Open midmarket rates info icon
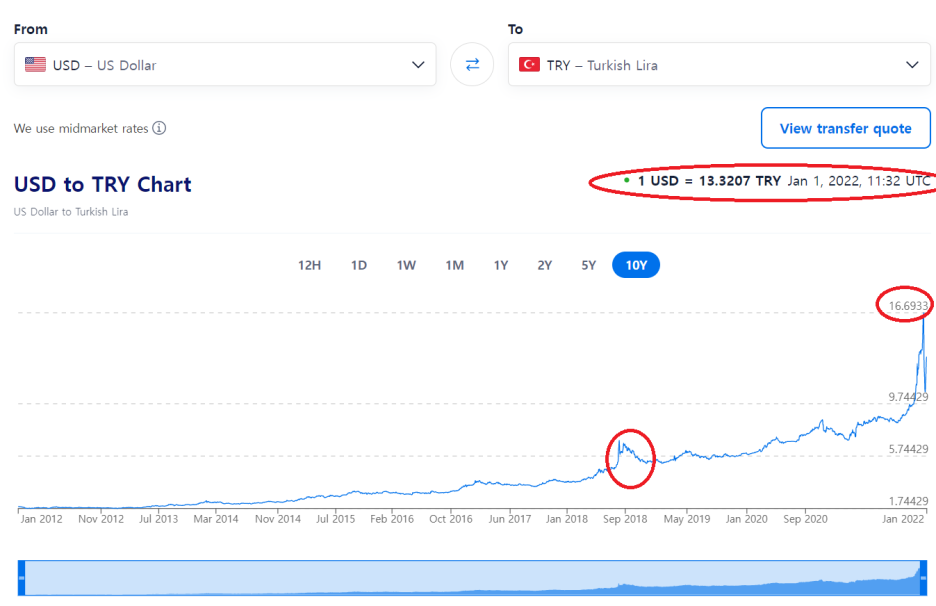Screen dimensions: 936x606 tap(159, 128)
